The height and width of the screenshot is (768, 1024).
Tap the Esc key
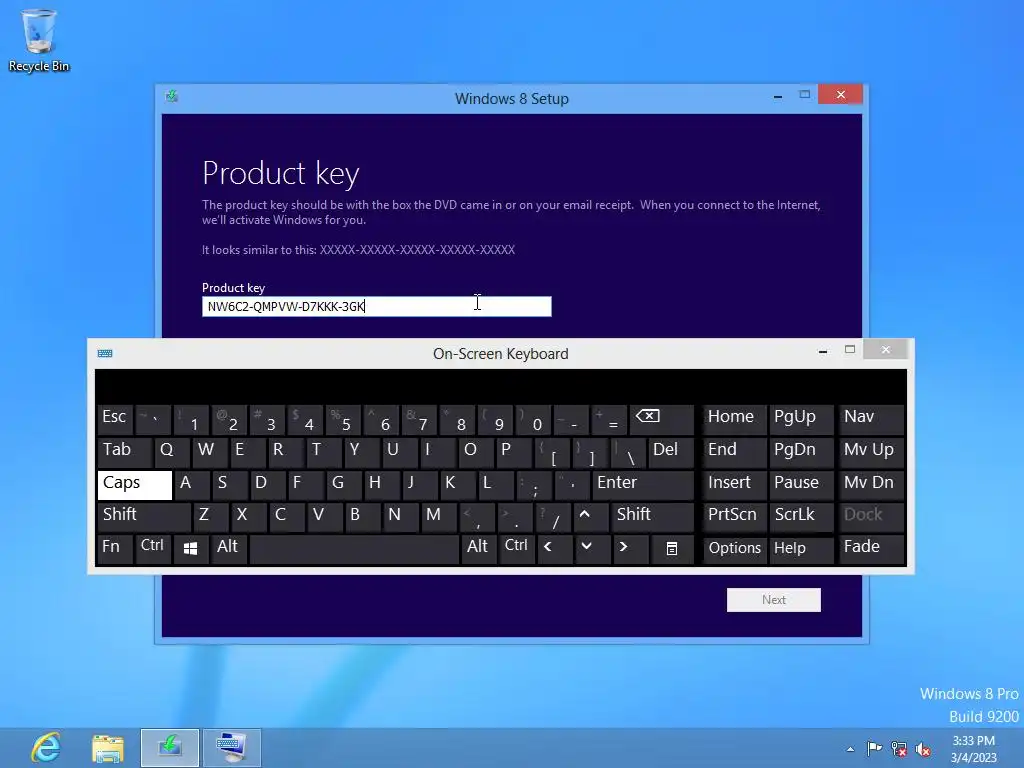click(115, 419)
